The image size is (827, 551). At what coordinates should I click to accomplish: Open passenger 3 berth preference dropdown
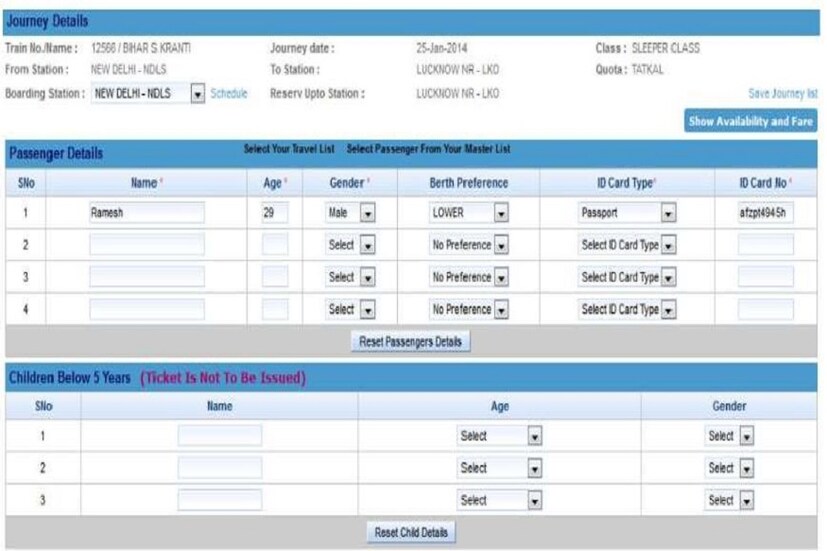[x=468, y=277]
